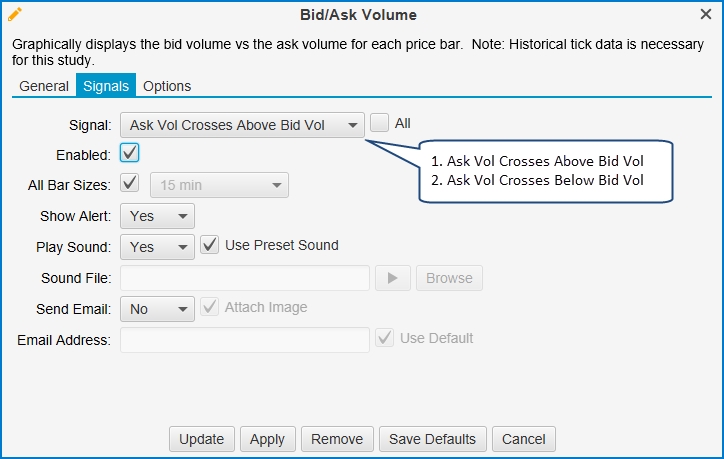
Task: Select the Signals tab
Action: (106, 86)
